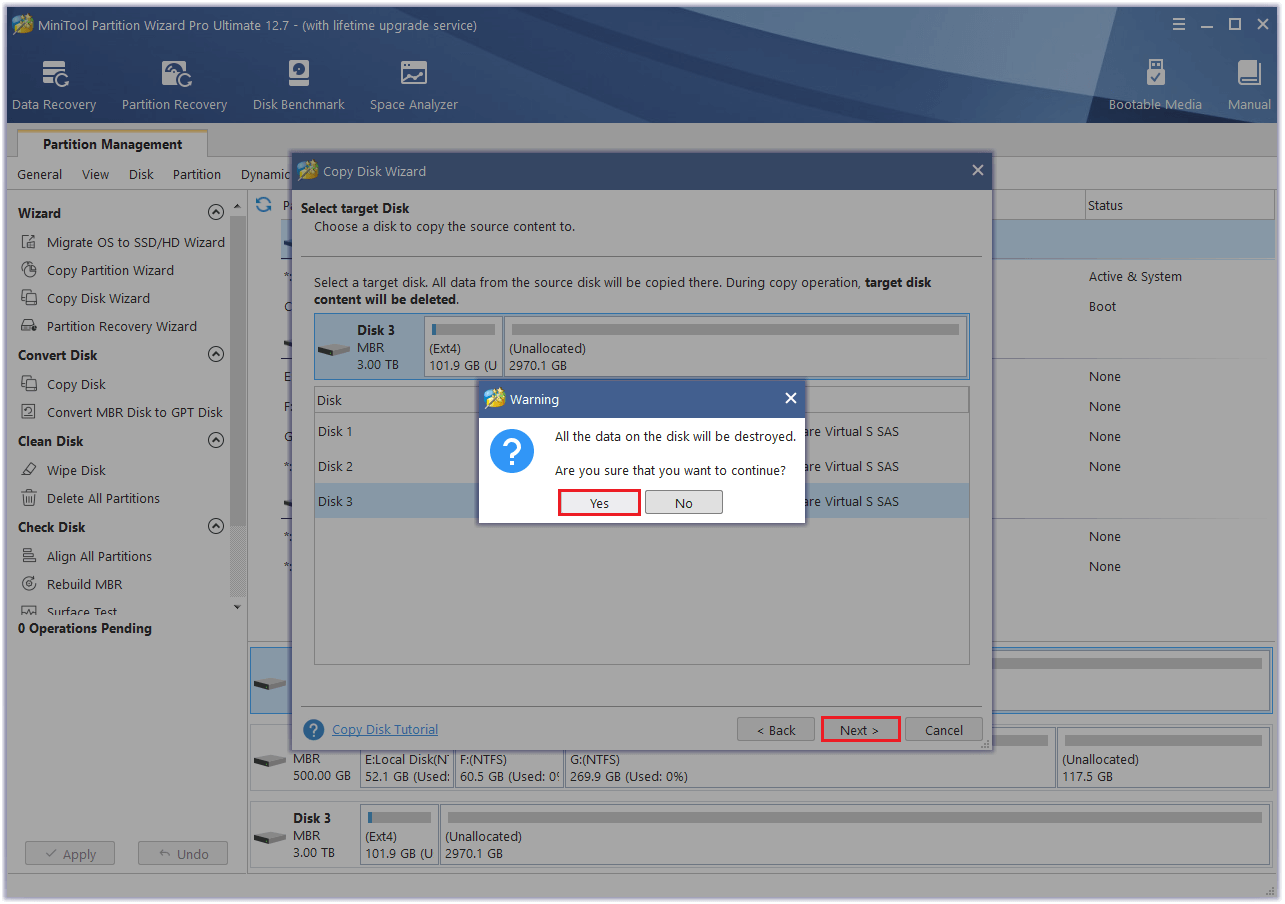Viewport: 1285px width, 904px height.
Task: Open the Data Recovery tool
Action: (x=54, y=85)
